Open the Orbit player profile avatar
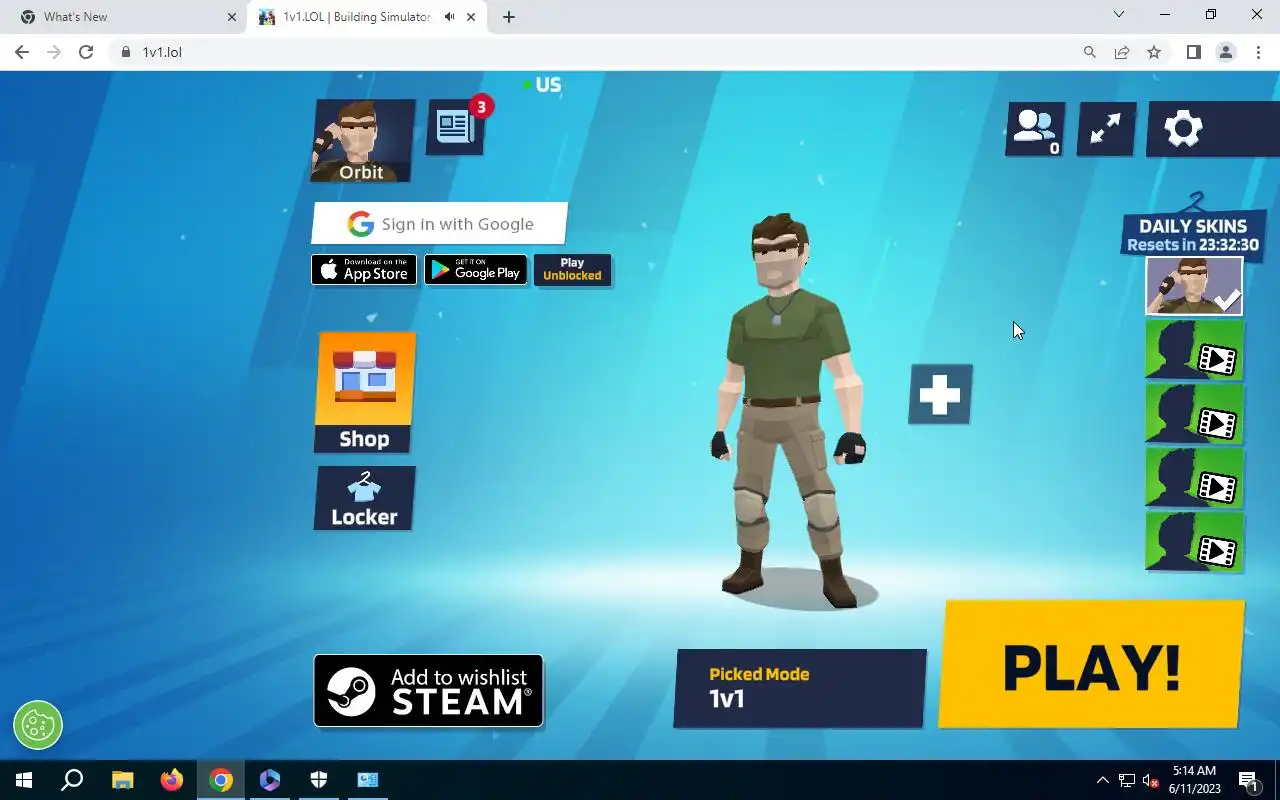This screenshot has width=1280, height=800. point(363,141)
